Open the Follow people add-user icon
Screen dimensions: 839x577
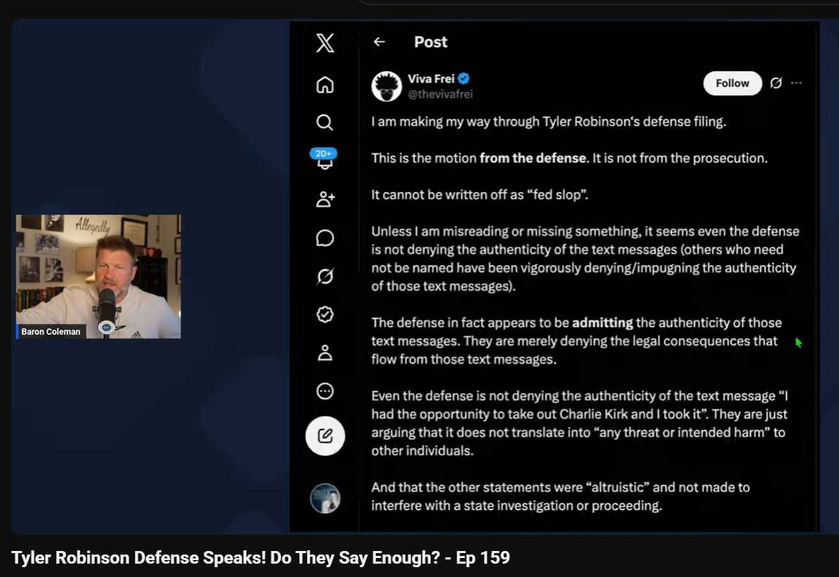coord(325,199)
